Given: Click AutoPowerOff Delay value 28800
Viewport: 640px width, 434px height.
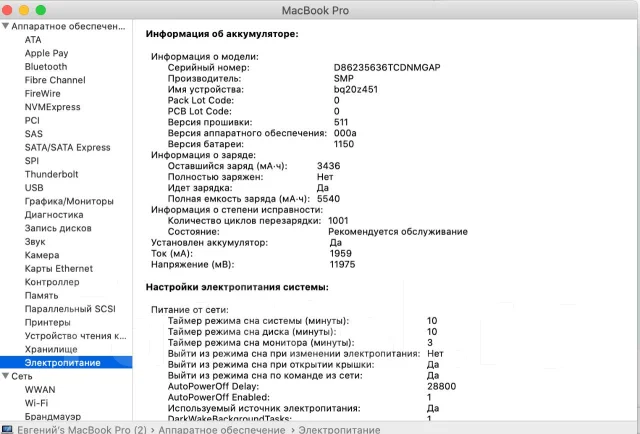Looking at the screenshot, I should (441, 386).
